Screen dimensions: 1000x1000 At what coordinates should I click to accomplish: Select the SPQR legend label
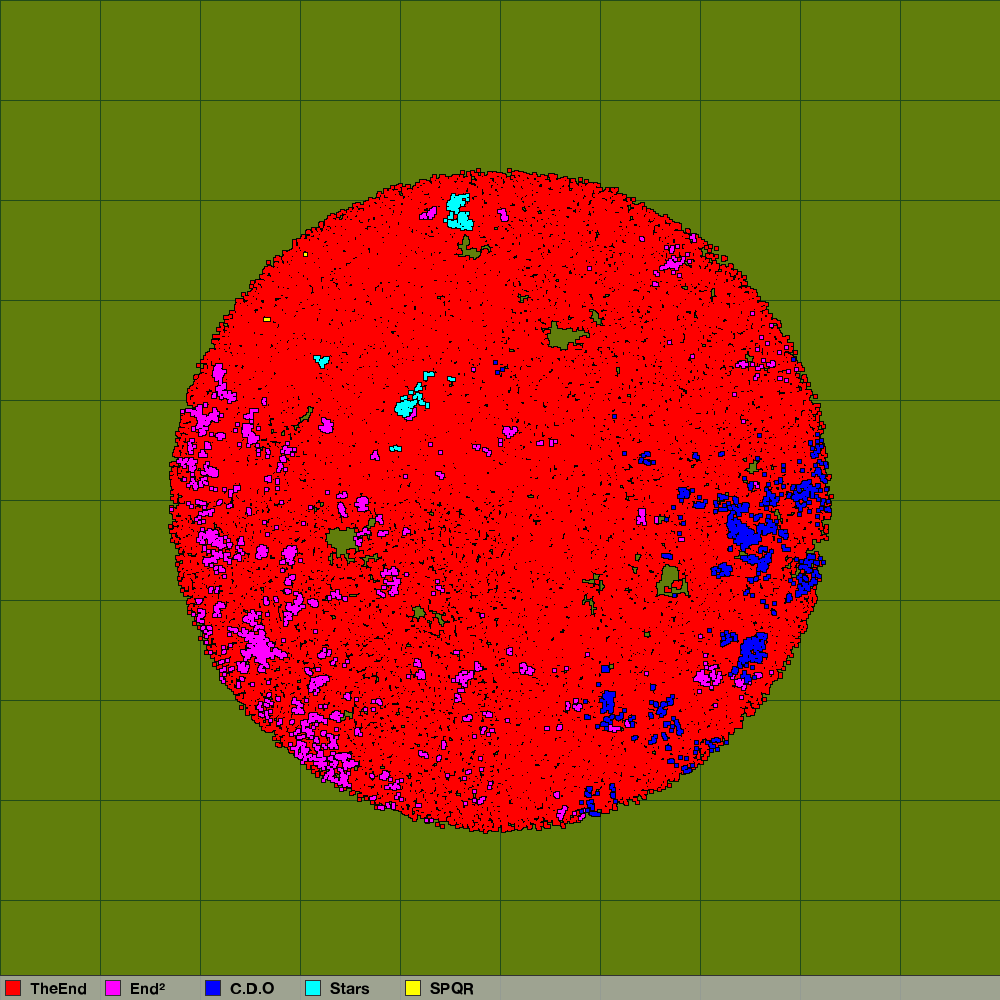tap(451, 988)
